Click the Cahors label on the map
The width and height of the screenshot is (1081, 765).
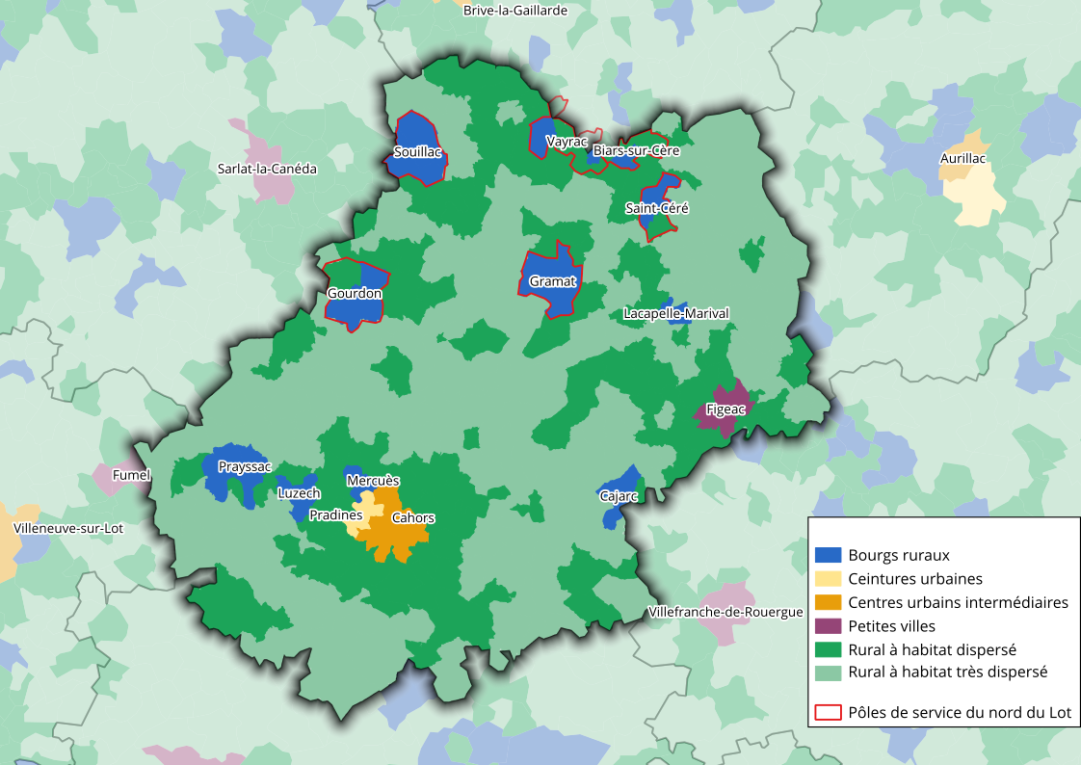(x=413, y=518)
